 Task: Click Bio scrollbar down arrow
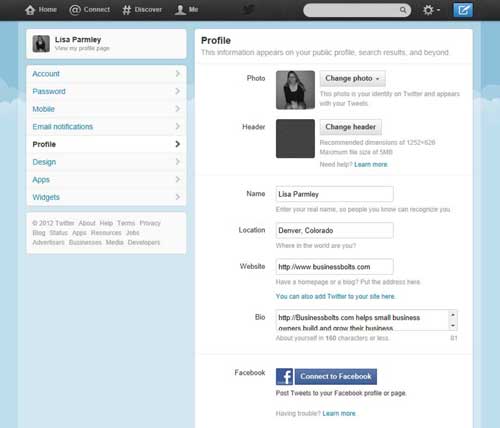click(453, 325)
